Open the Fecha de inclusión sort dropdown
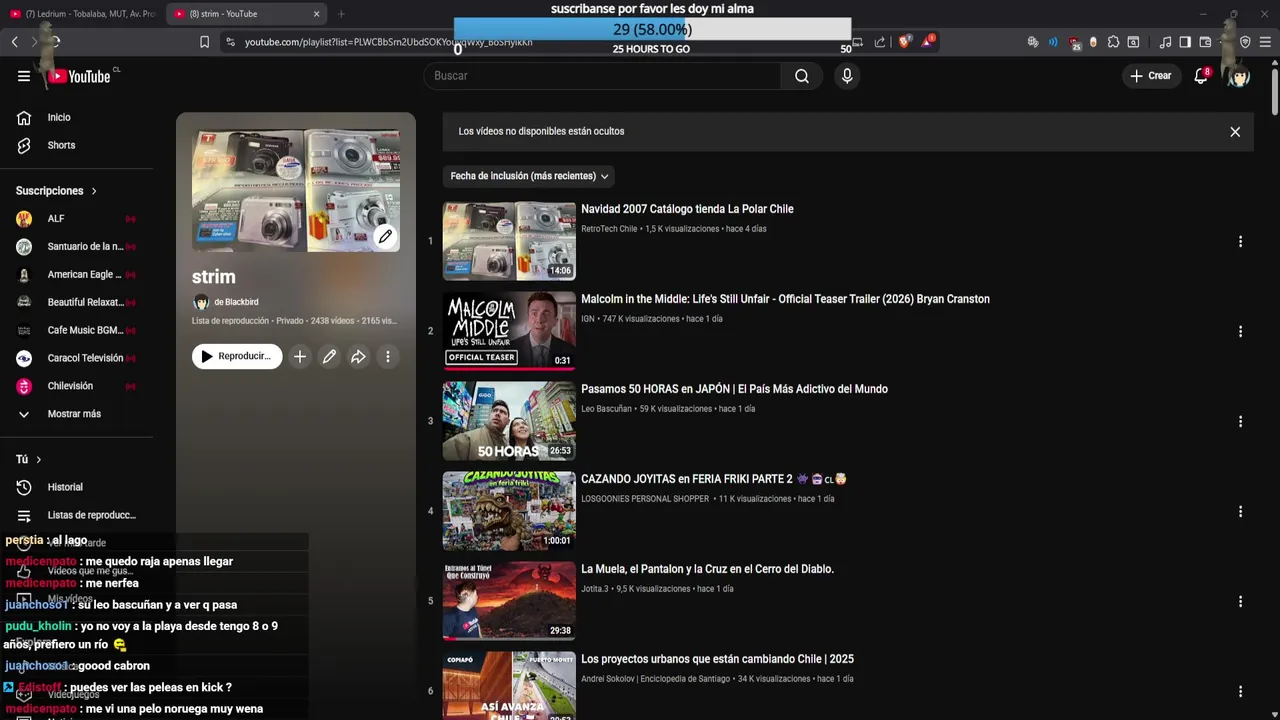 click(x=528, y=176)
